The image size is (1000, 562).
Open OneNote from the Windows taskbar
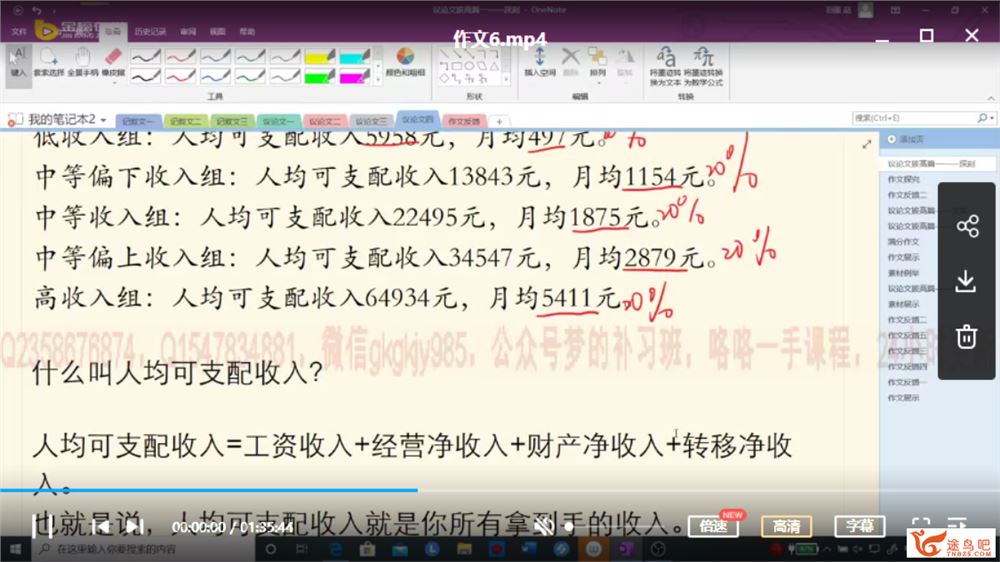(x=626, y=549)
